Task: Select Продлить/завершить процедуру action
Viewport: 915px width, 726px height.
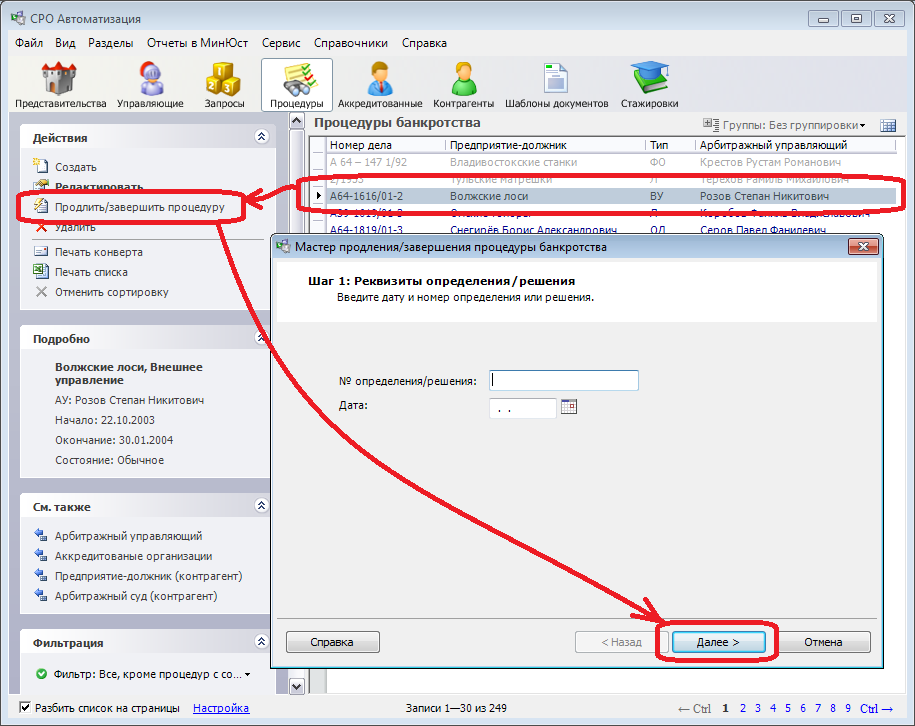Action: tap(139, 207)
